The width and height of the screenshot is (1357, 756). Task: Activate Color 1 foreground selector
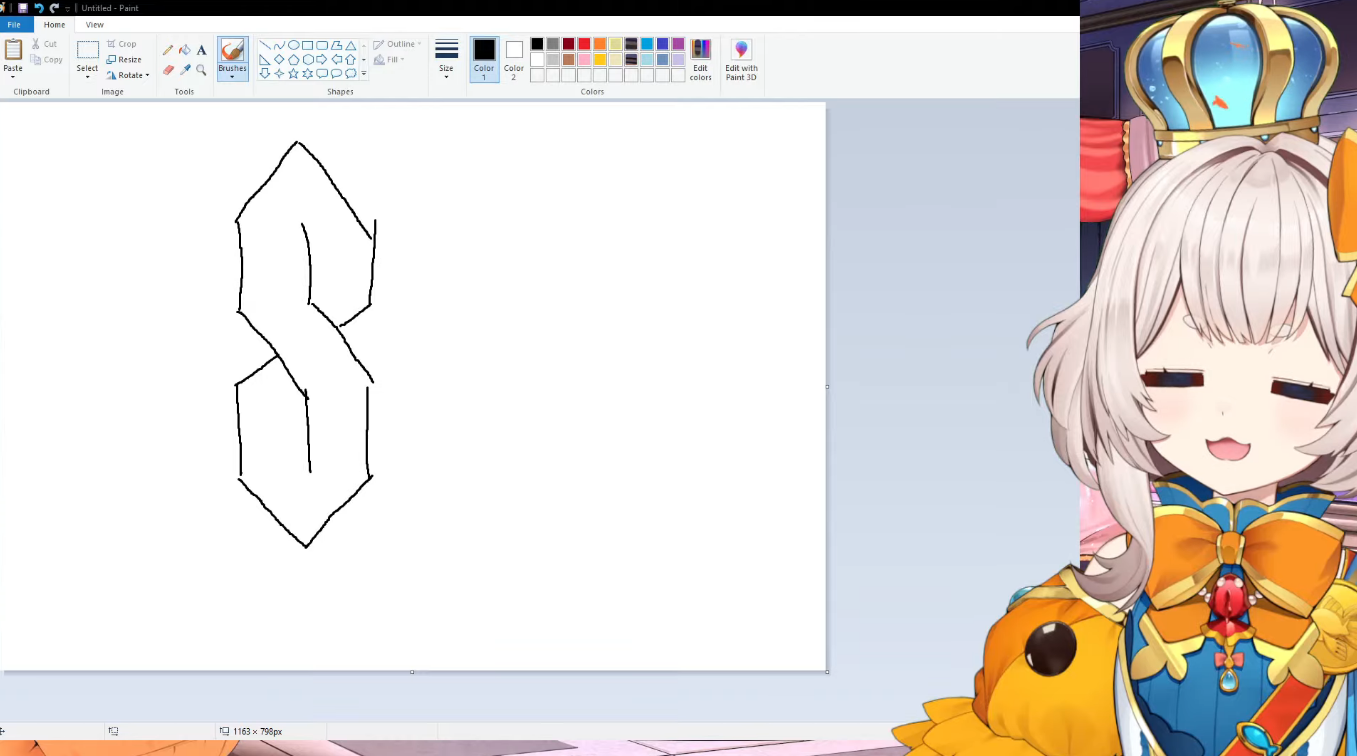tap(484, 60)
